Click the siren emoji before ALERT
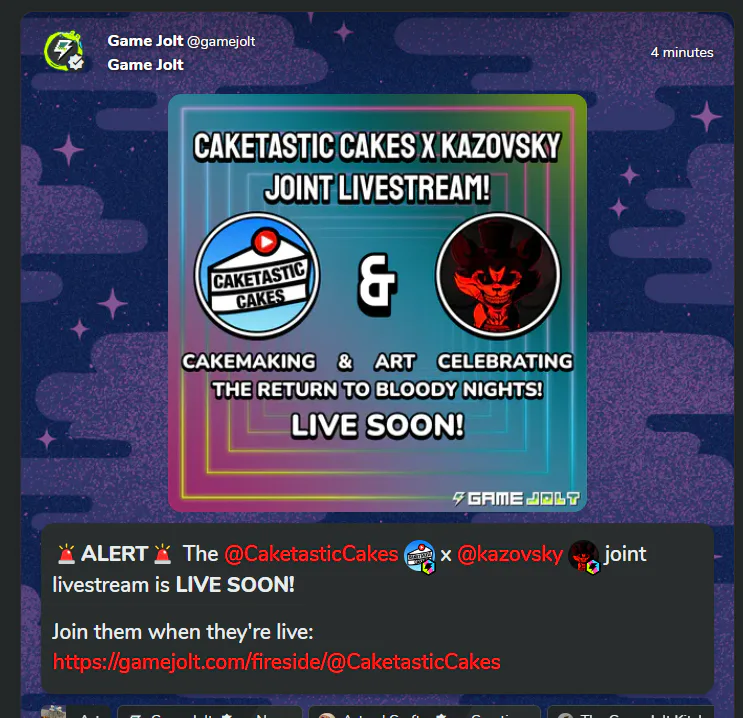 coord(66,554)
